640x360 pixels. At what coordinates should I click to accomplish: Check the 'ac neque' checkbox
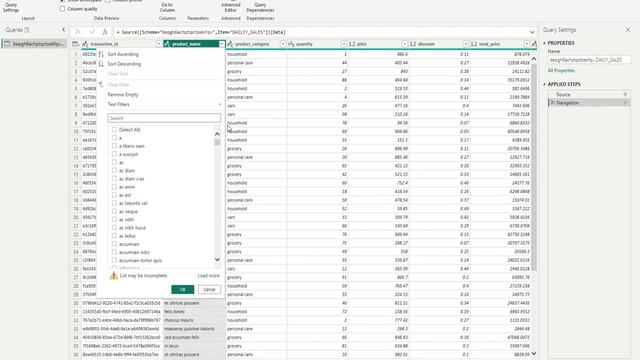[x=114, y=211]
